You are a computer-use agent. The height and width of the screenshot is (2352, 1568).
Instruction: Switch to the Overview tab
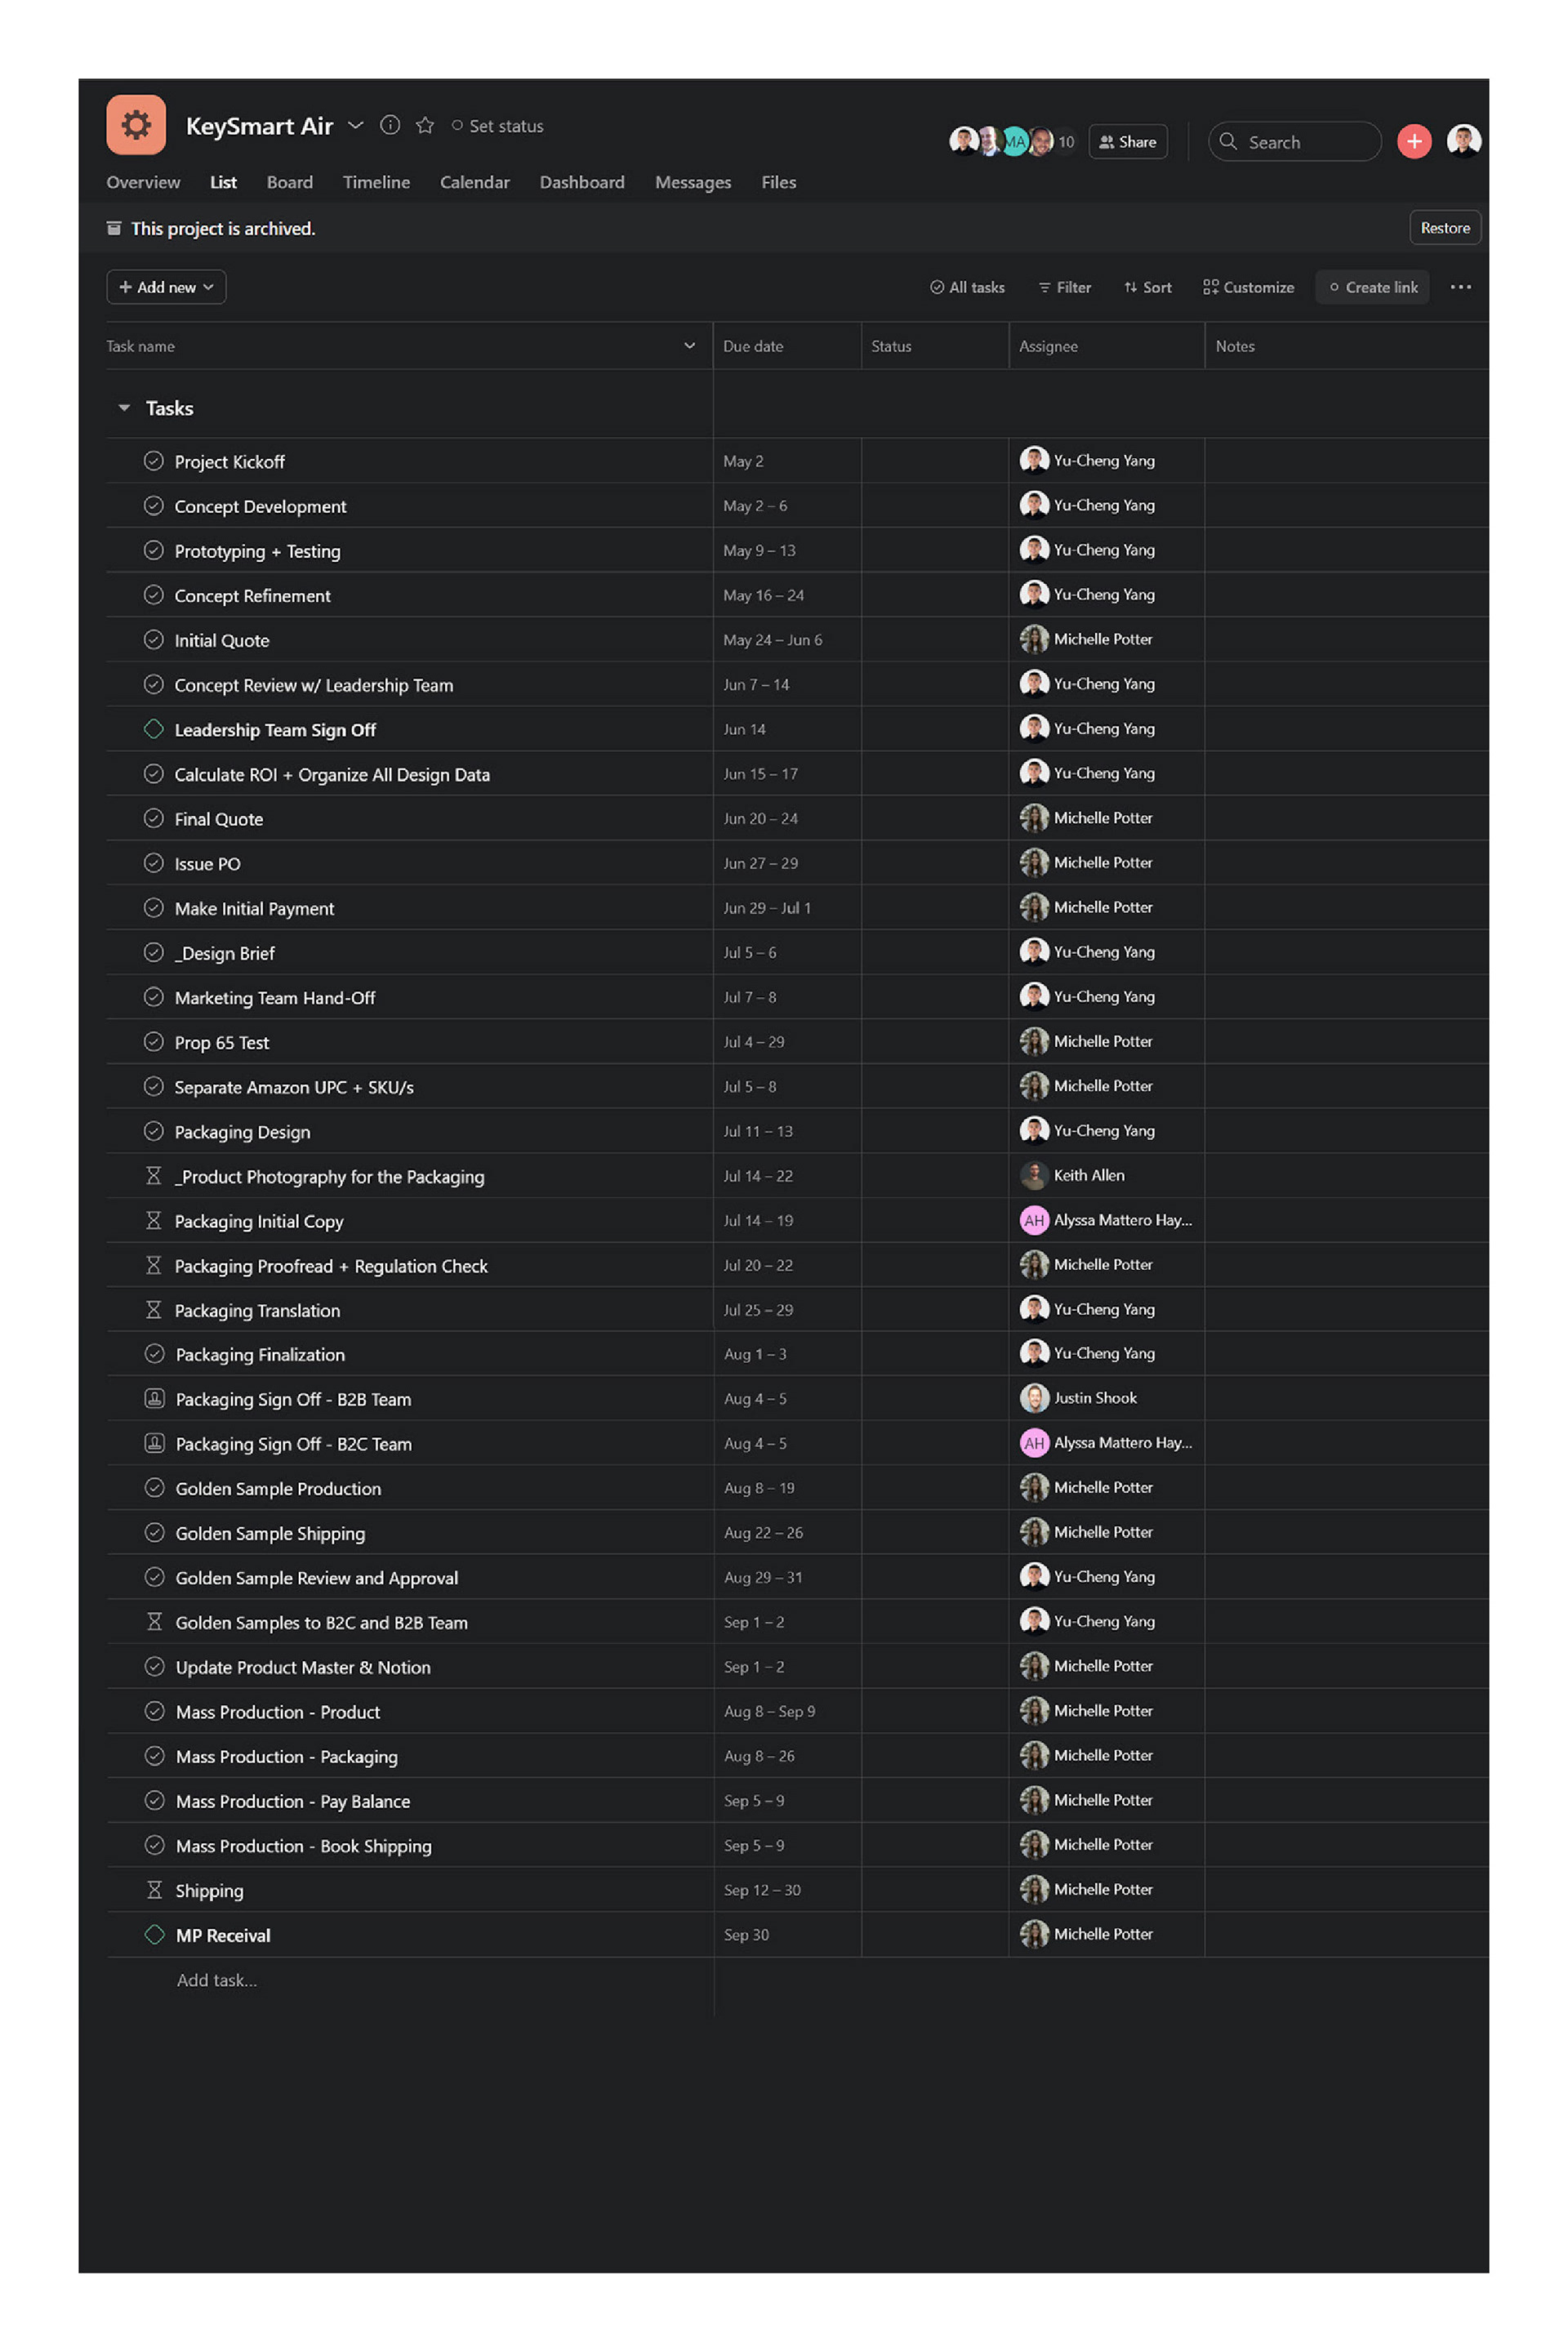point(143,182)
